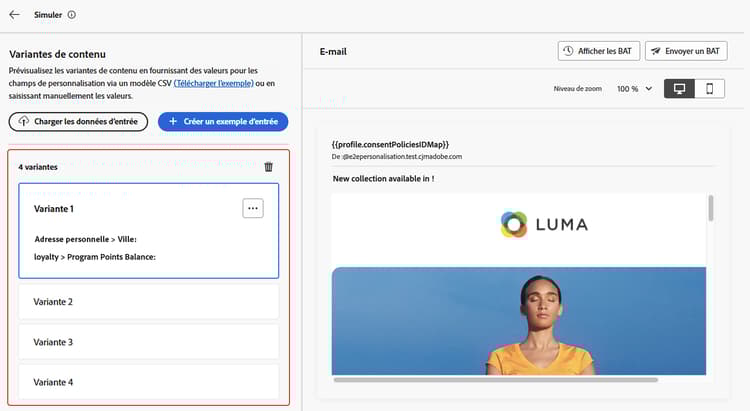Click the {{profile.consentPoliciesIDMap}} text
This screenshot has height=411, width=750.
[x=390, y=144]
